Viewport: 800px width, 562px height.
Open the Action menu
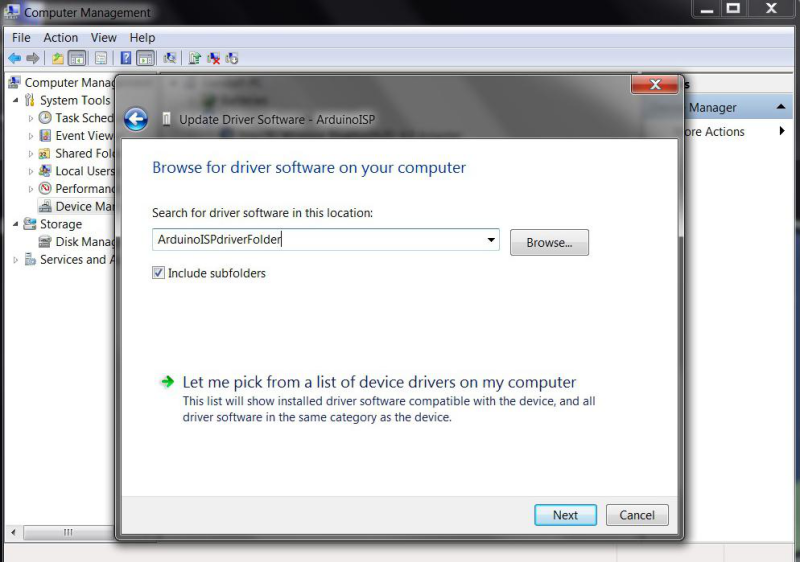tap(61, 37)
